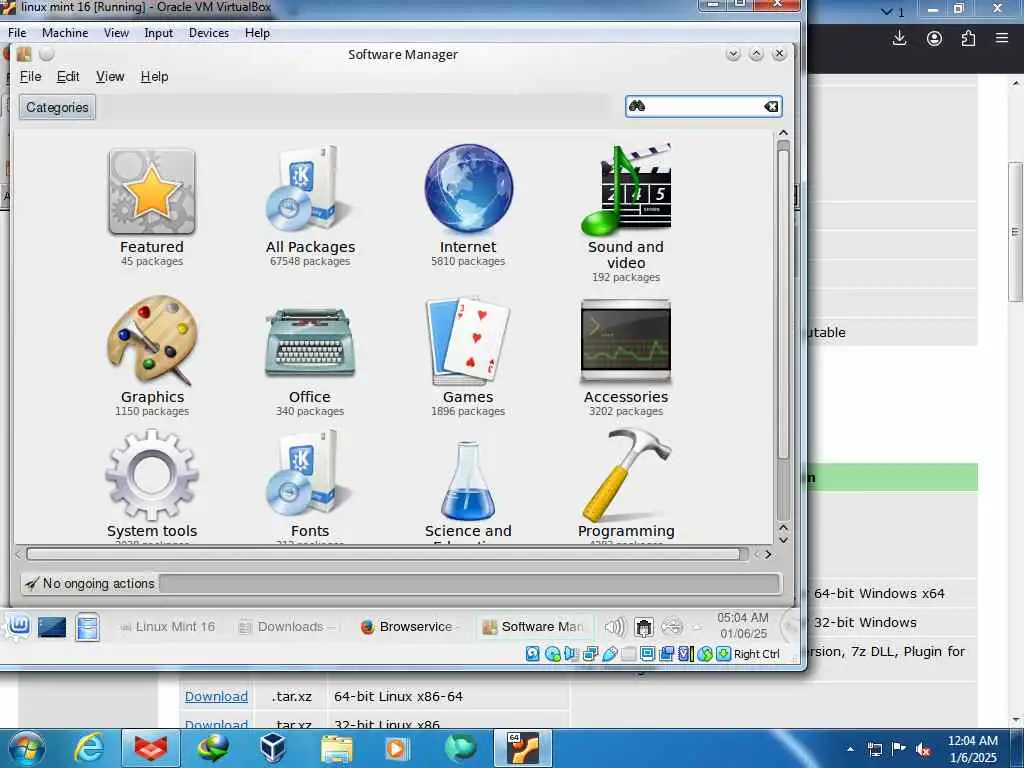The width and height of the screenshot is (1024, 768).
Task: Open the Graphics palette category
Action: click(x=152, y=356)
